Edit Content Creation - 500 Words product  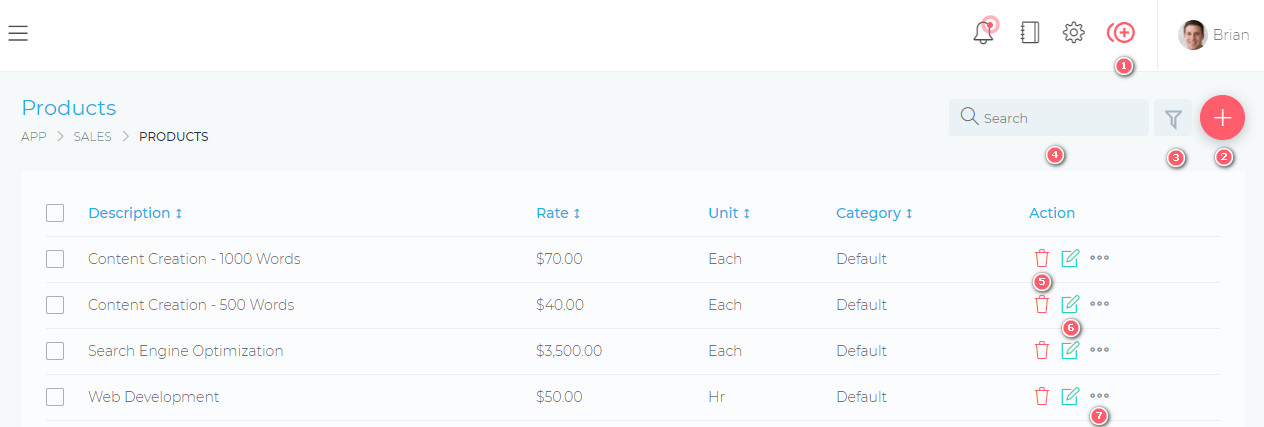pos(1070,304)
